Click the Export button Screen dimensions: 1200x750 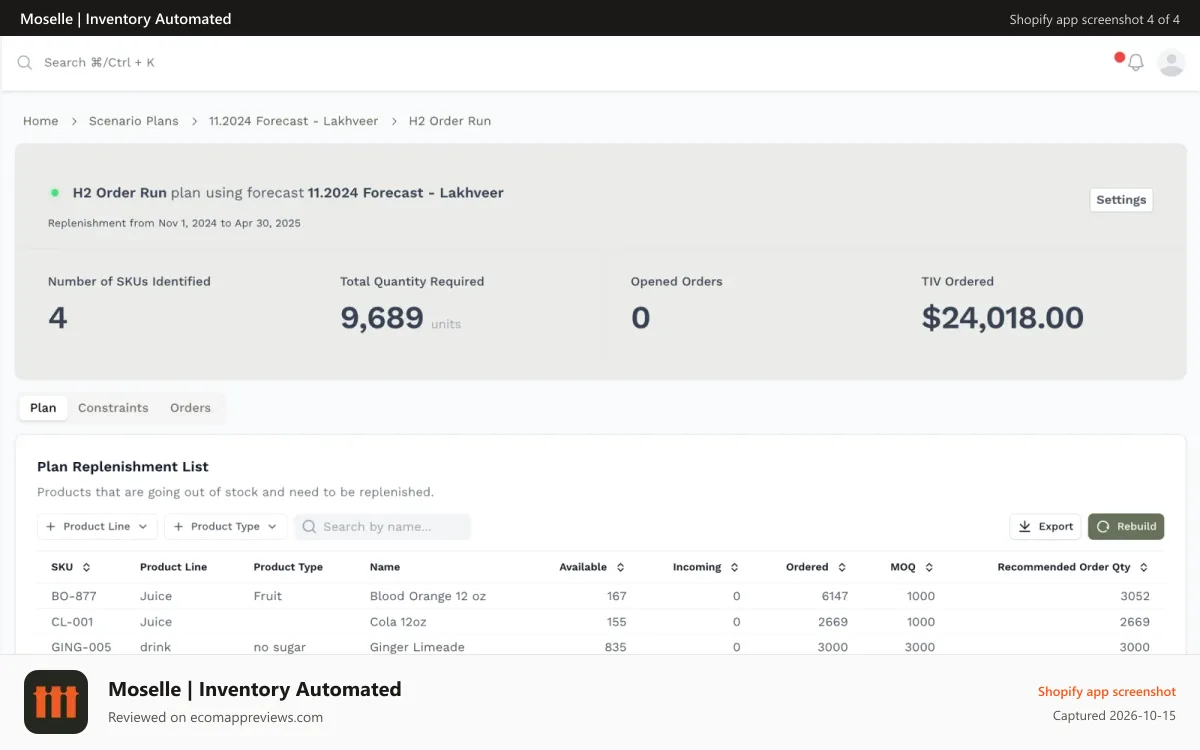tap(1045, 526)
